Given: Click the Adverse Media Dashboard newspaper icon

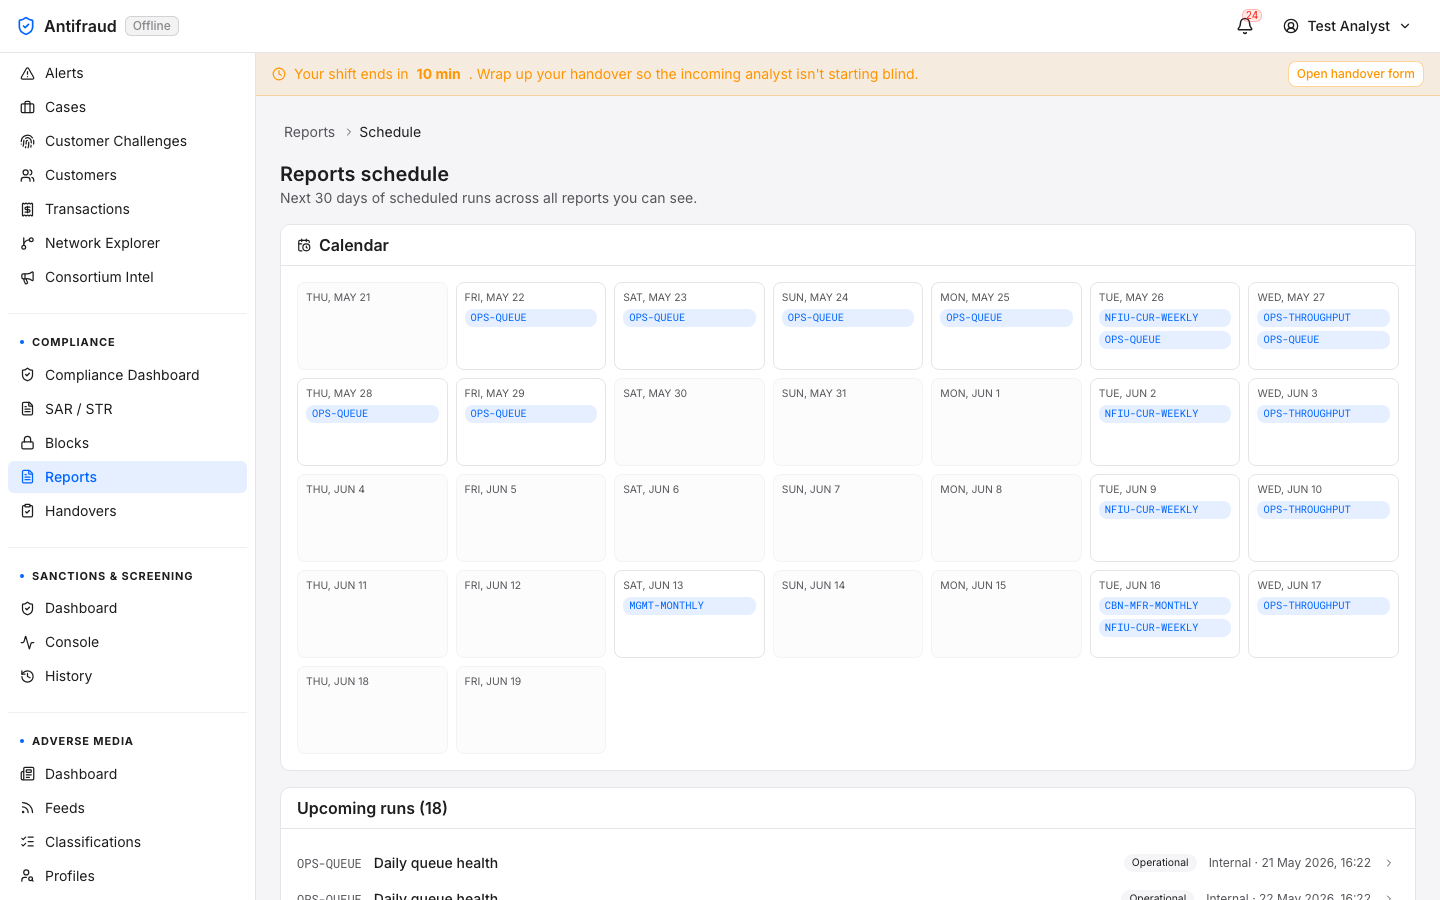Looking at the screenshot, I should pyautogui.click(x=28, y=774).
